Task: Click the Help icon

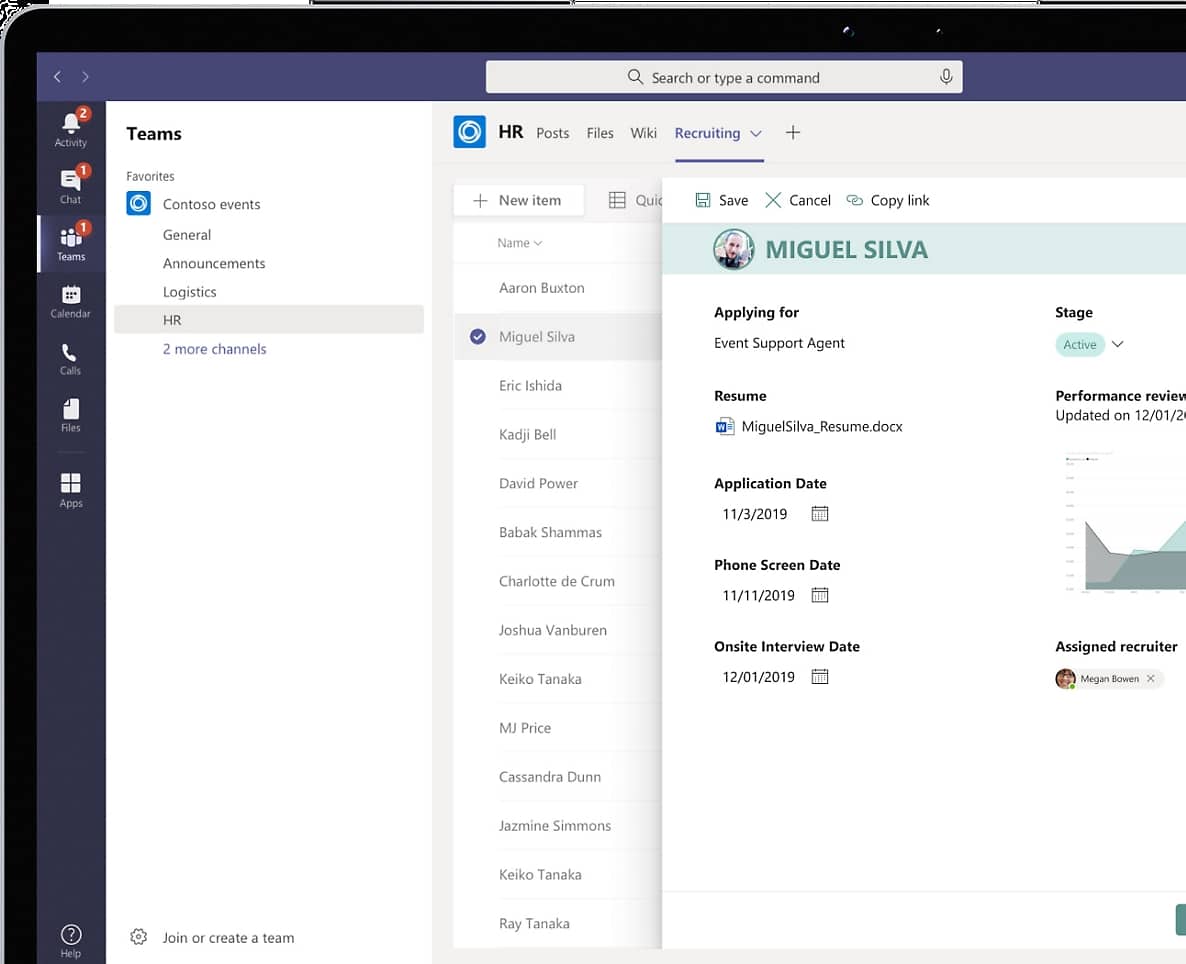Action: click(70, 939)
